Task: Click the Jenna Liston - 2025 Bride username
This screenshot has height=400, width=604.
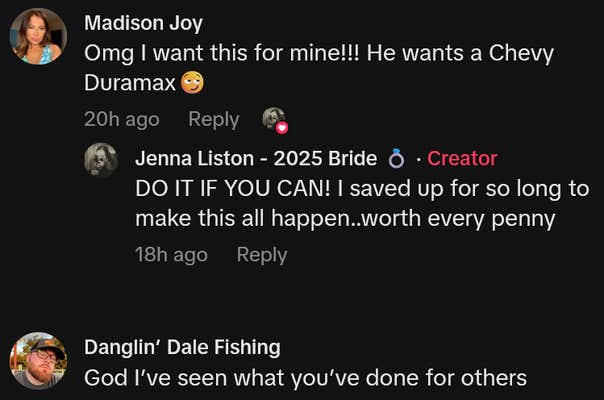Action: click(255, 158)
